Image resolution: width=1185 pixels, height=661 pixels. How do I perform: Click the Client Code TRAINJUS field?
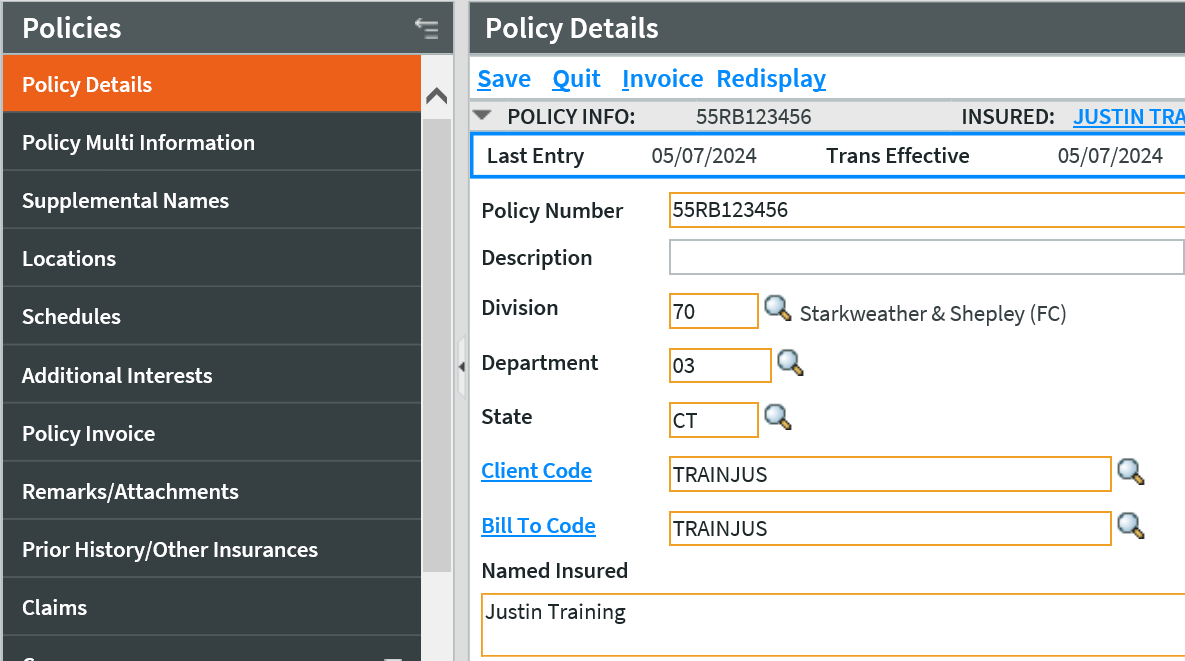pyautogui.click(x=890, y=474)
